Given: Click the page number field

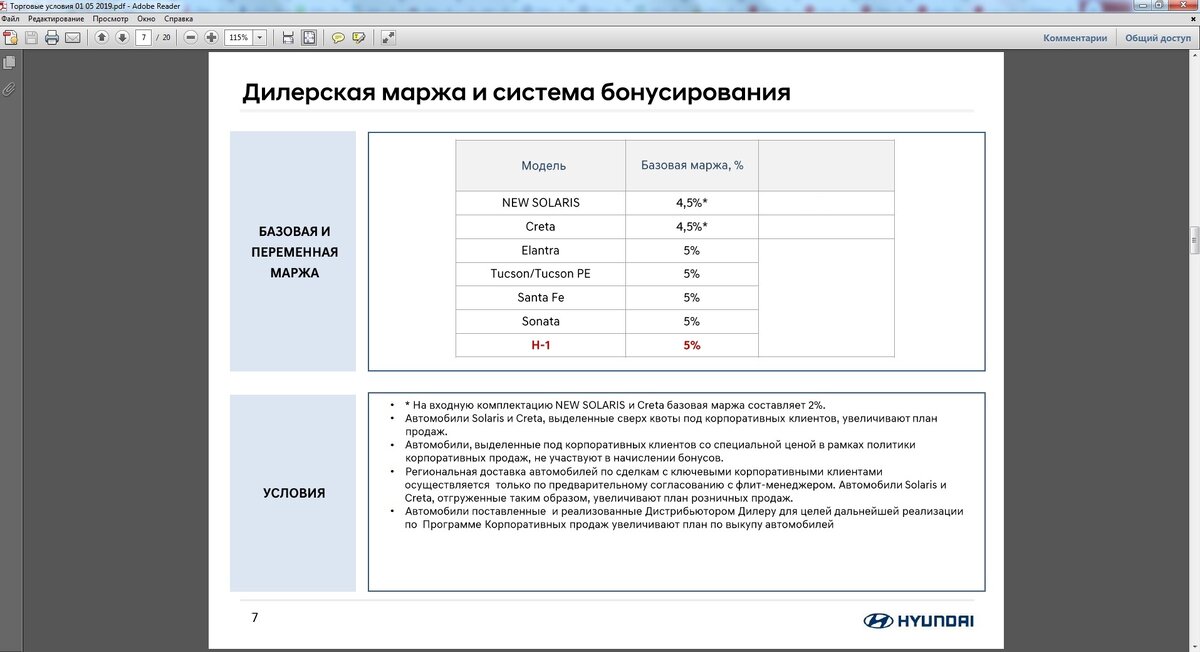Looking at the screenshot, I should (x=144, y=38).
